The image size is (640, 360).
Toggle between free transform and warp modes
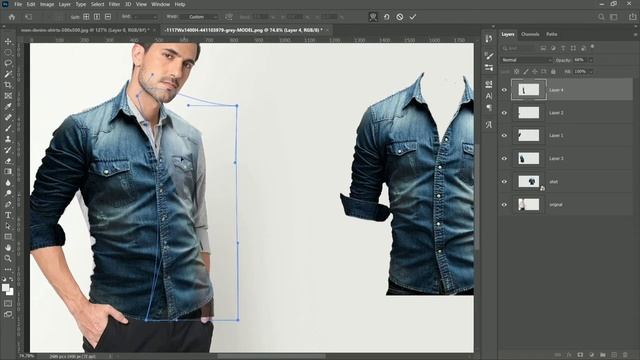click(x=373, y=17)
